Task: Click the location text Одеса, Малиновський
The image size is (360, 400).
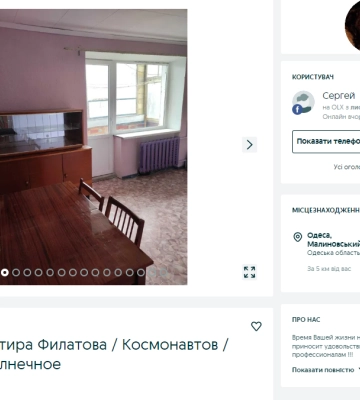Action: click(x=333, y=239)
